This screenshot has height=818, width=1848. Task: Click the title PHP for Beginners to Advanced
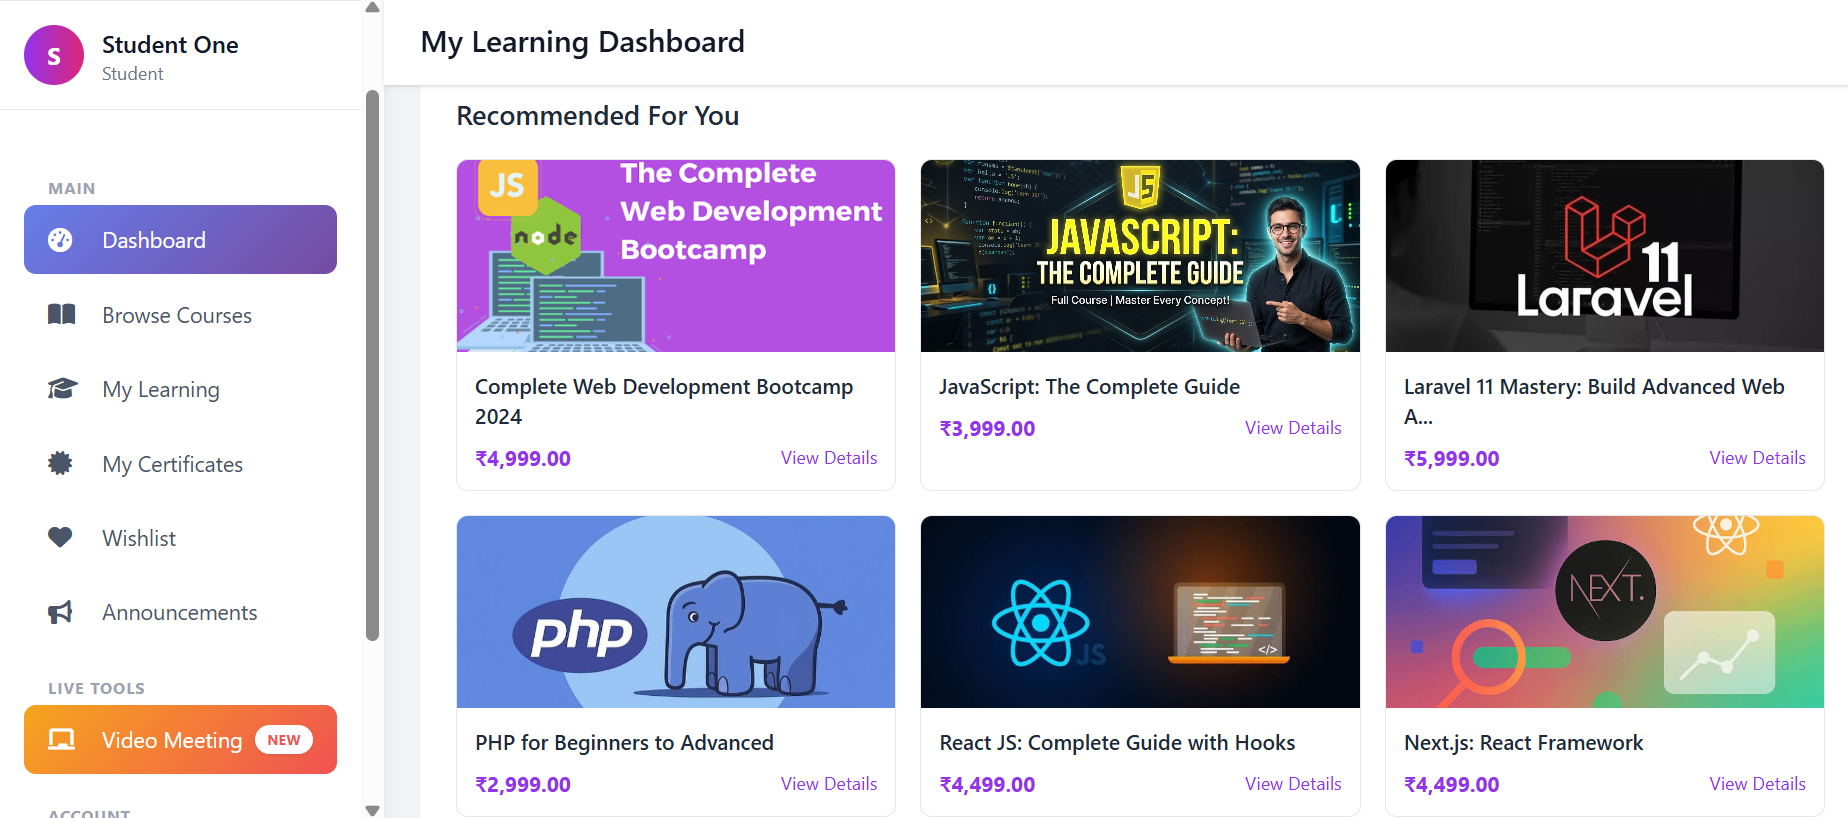(x=624, y=743)
